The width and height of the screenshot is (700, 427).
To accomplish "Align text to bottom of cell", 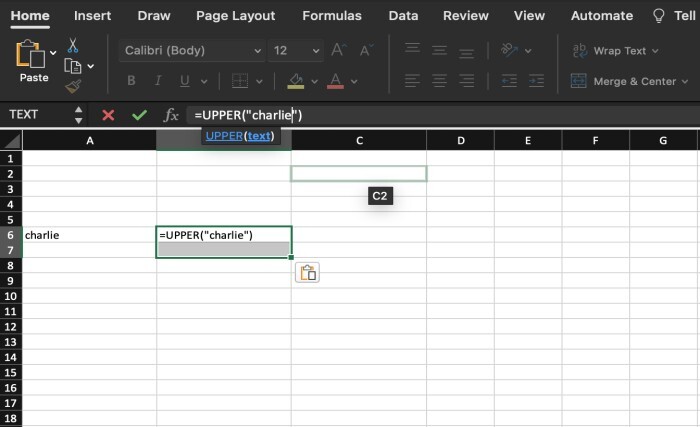I will (x=467, y=54).
